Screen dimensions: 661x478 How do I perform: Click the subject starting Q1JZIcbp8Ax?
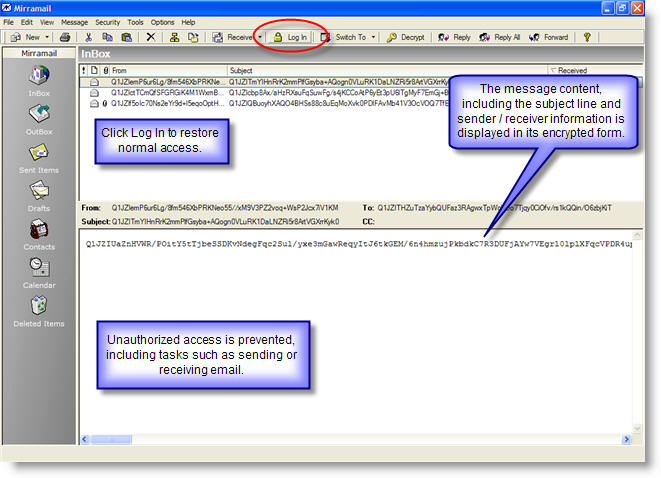(x=339, y=92)
